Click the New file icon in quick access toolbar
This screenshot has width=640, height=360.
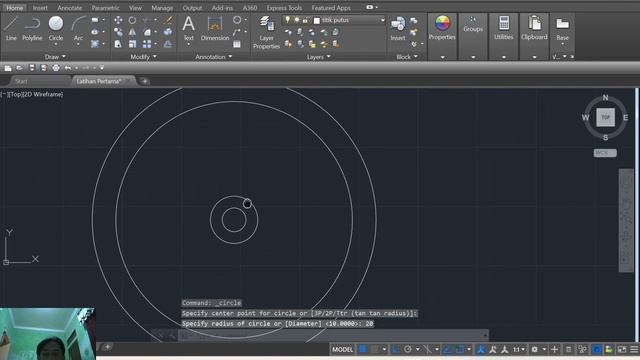pos(8,68)
